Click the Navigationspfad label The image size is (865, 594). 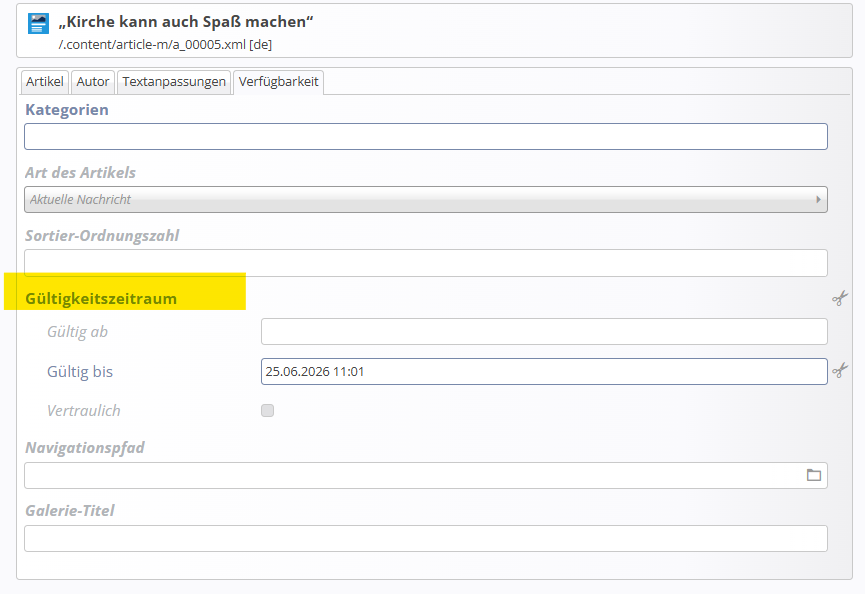pos(85,448)
